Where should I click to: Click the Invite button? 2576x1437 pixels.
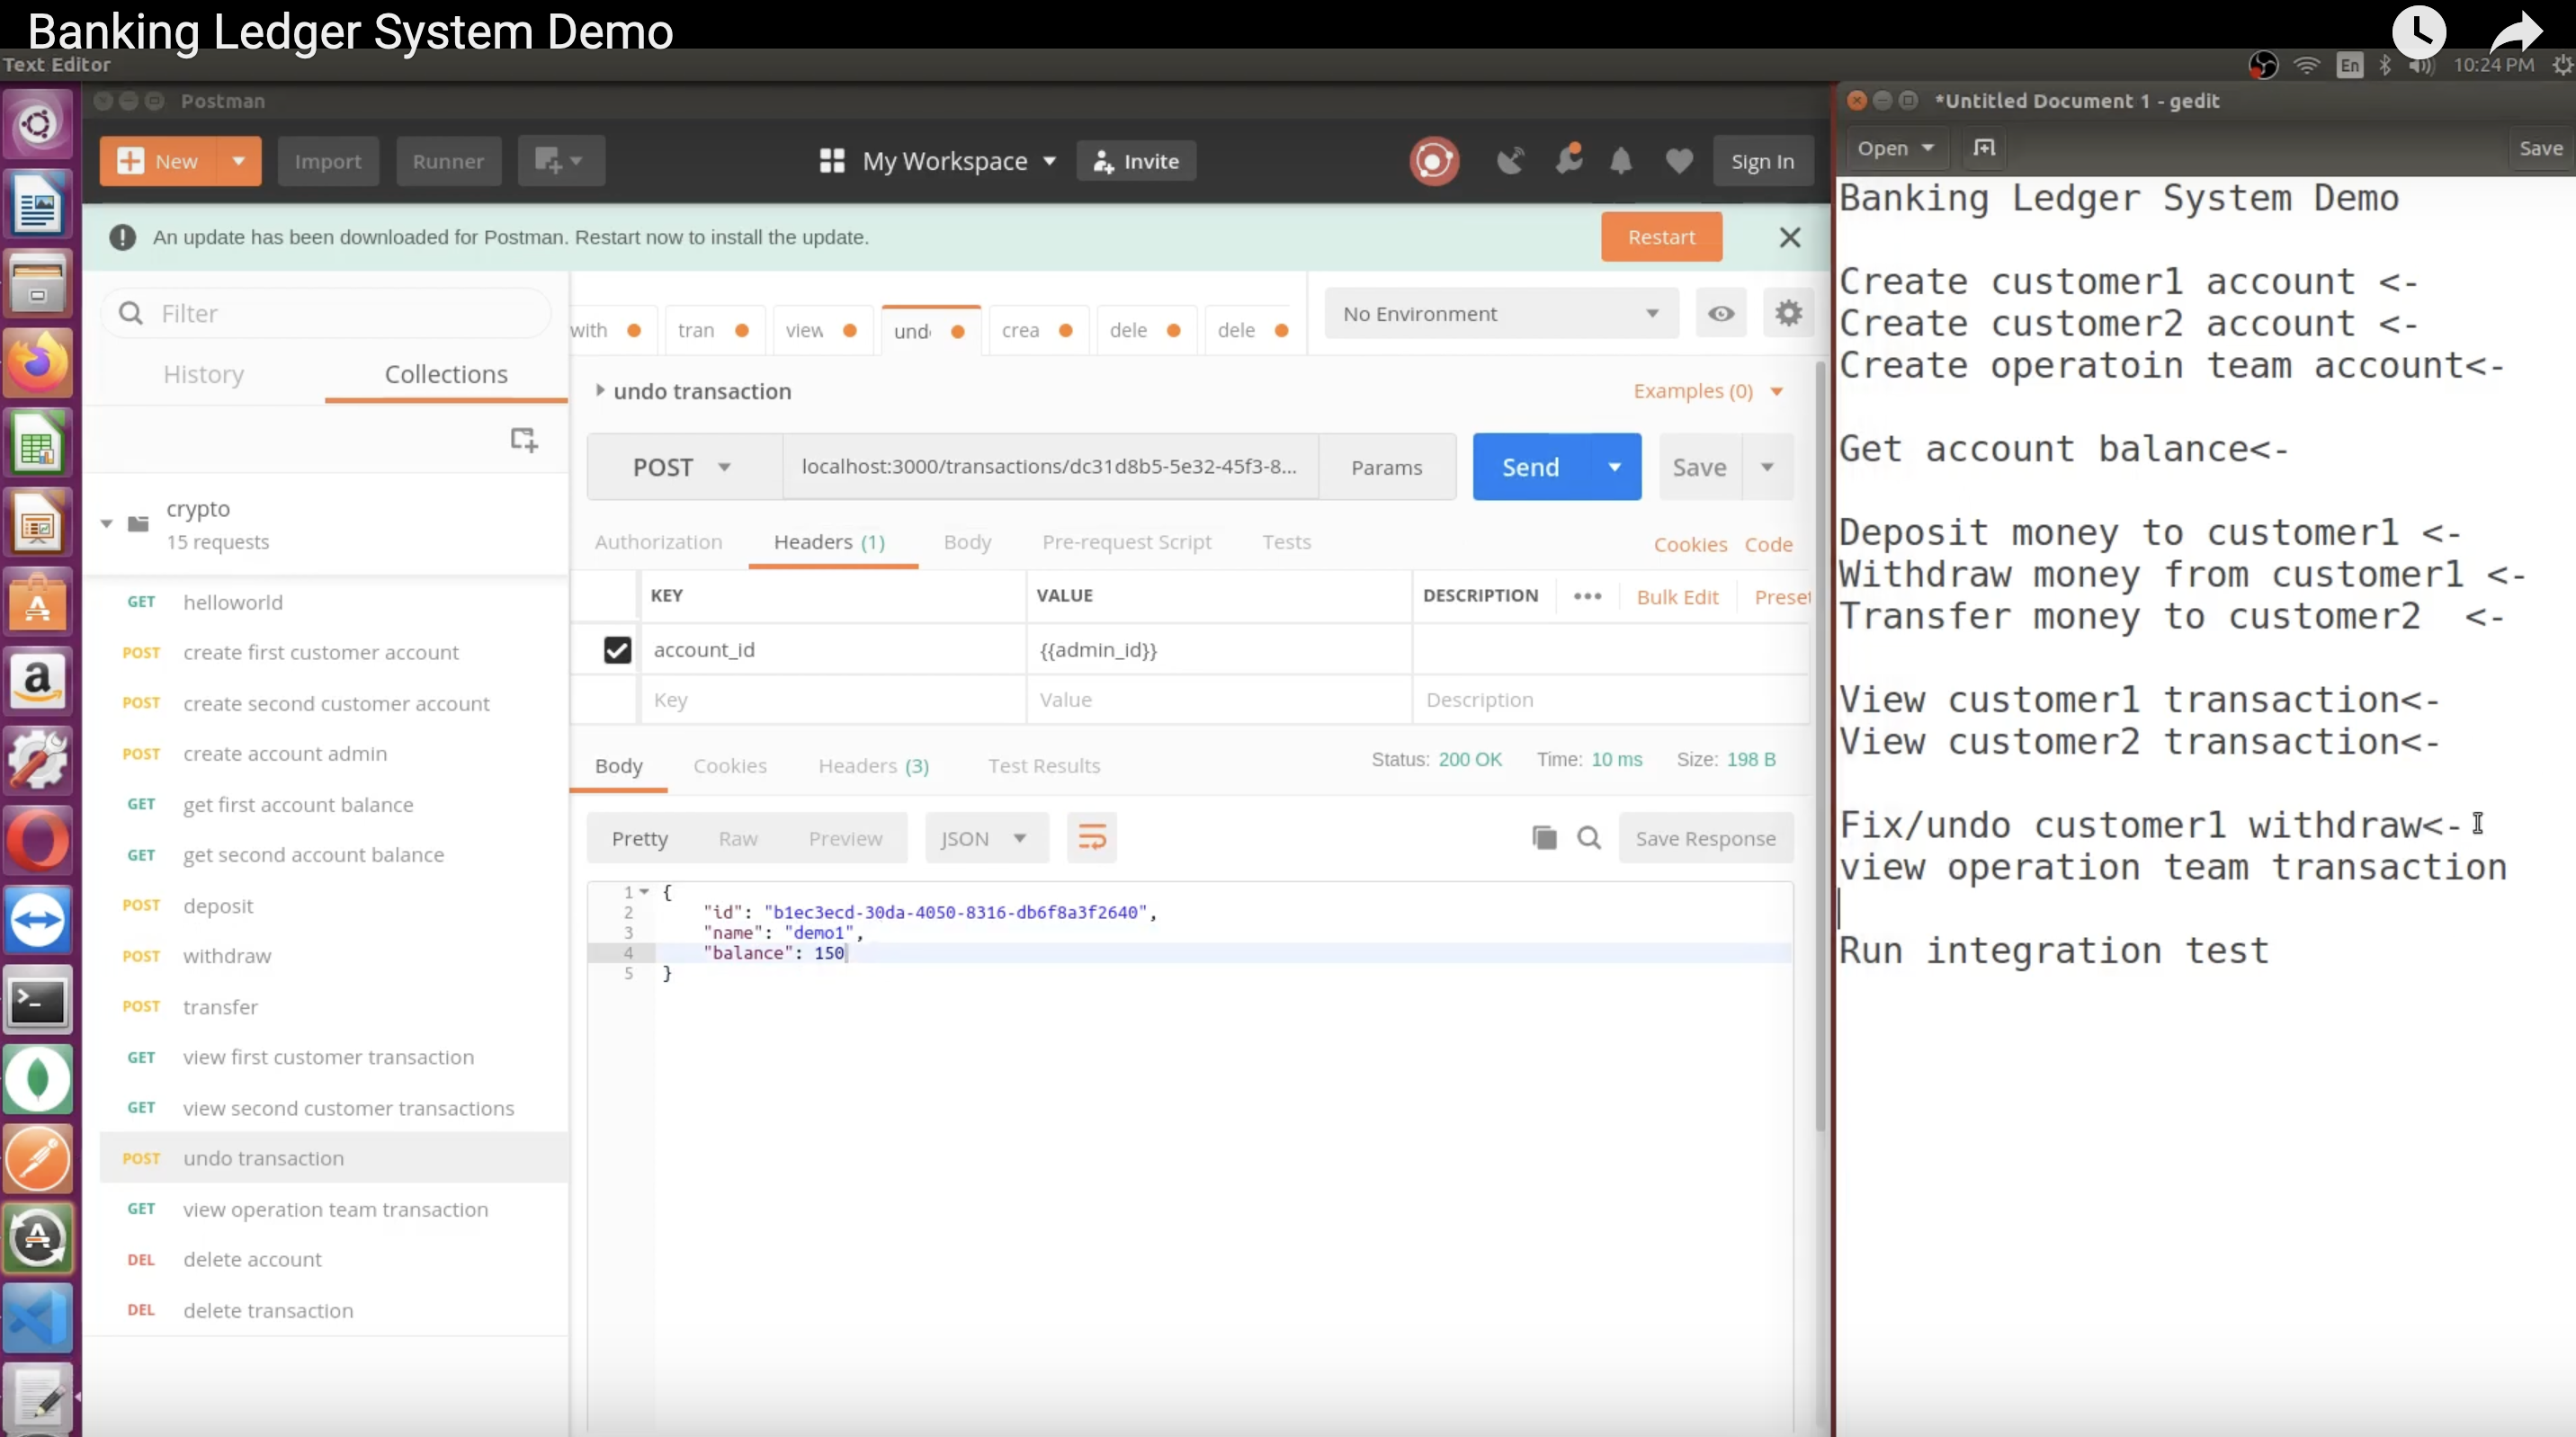tap(1136, 161)
